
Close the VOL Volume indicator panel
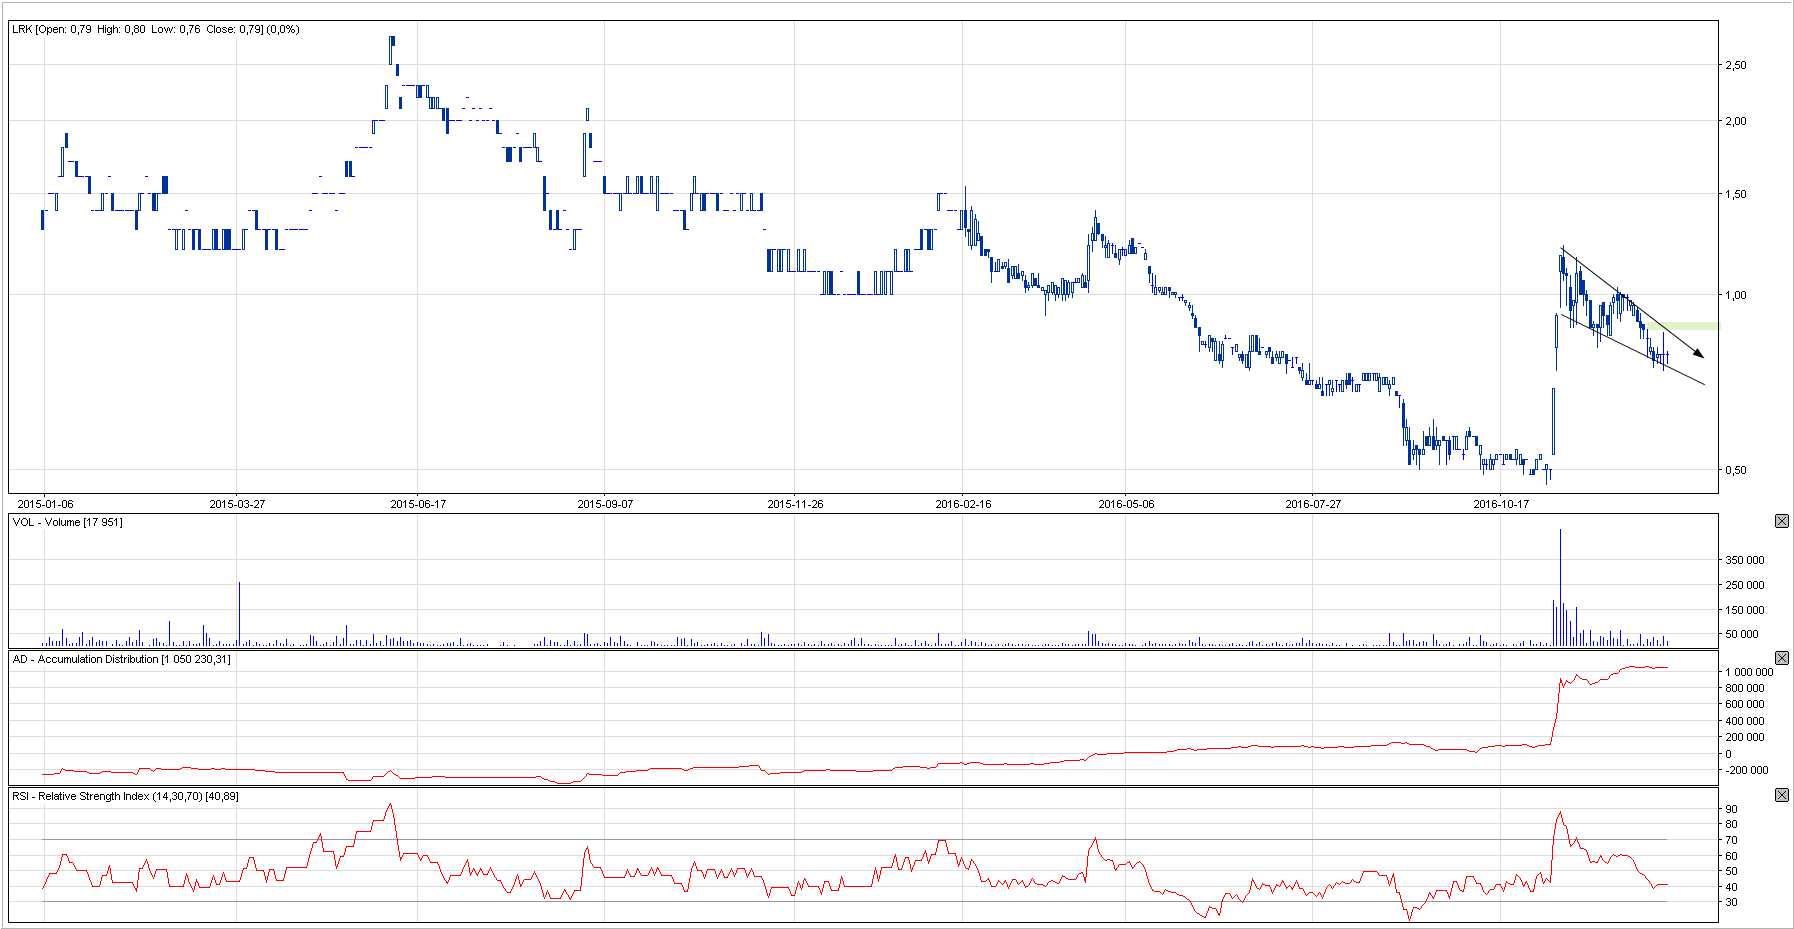pyautogui.click(x=1781, y=521)
